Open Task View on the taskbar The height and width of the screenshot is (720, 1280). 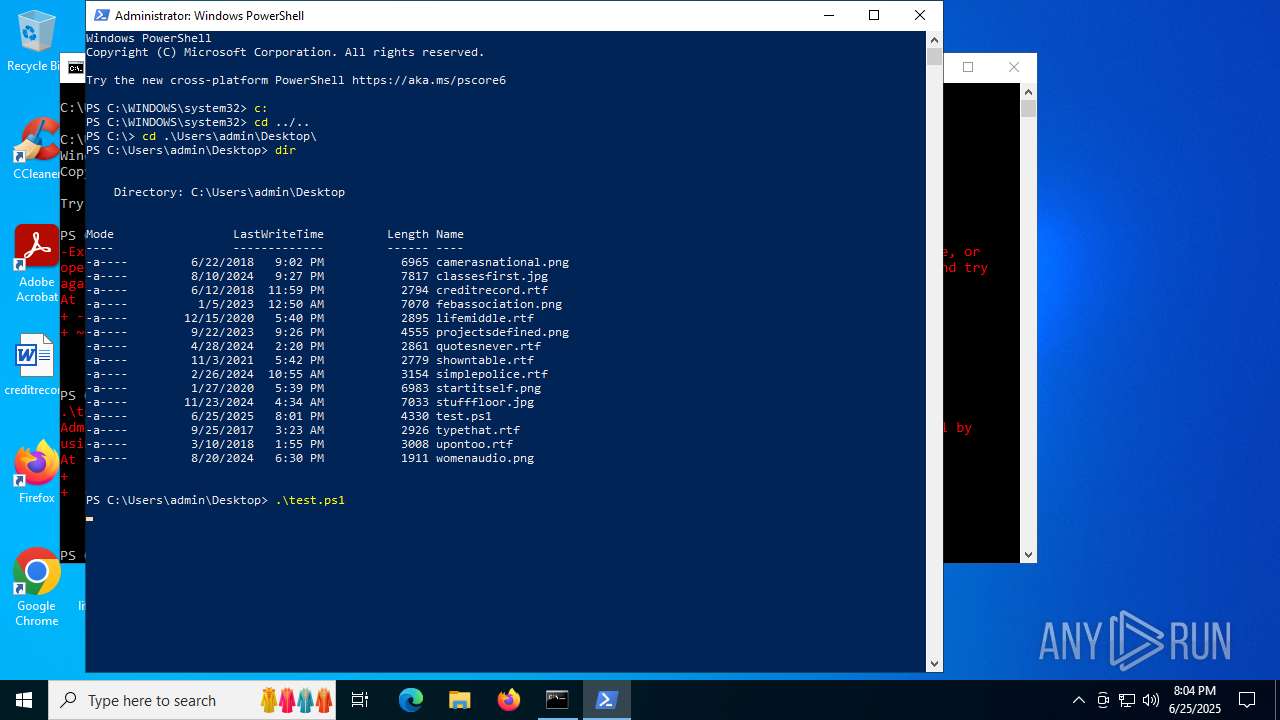tap(360, 700)
